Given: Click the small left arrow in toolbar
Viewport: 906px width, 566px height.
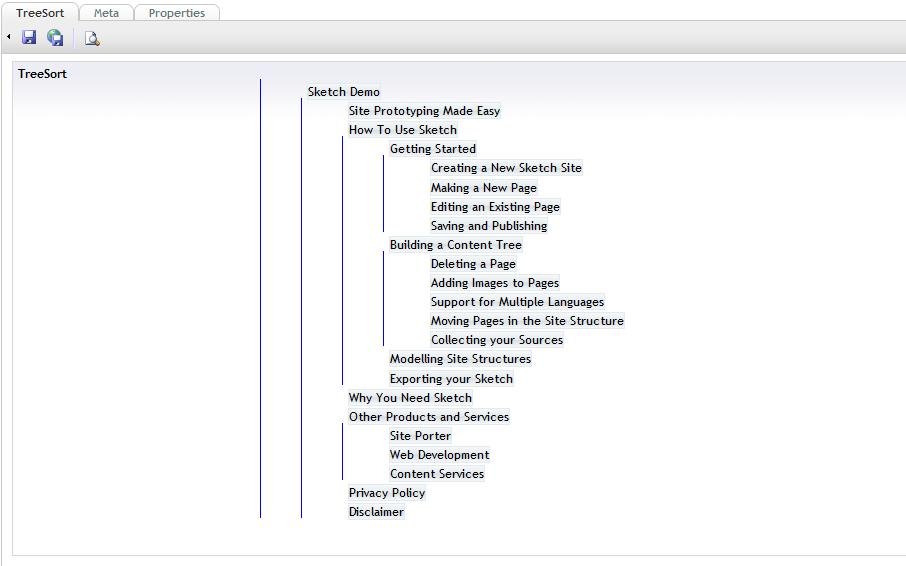Looking at the screenshot, I should 9,36.
